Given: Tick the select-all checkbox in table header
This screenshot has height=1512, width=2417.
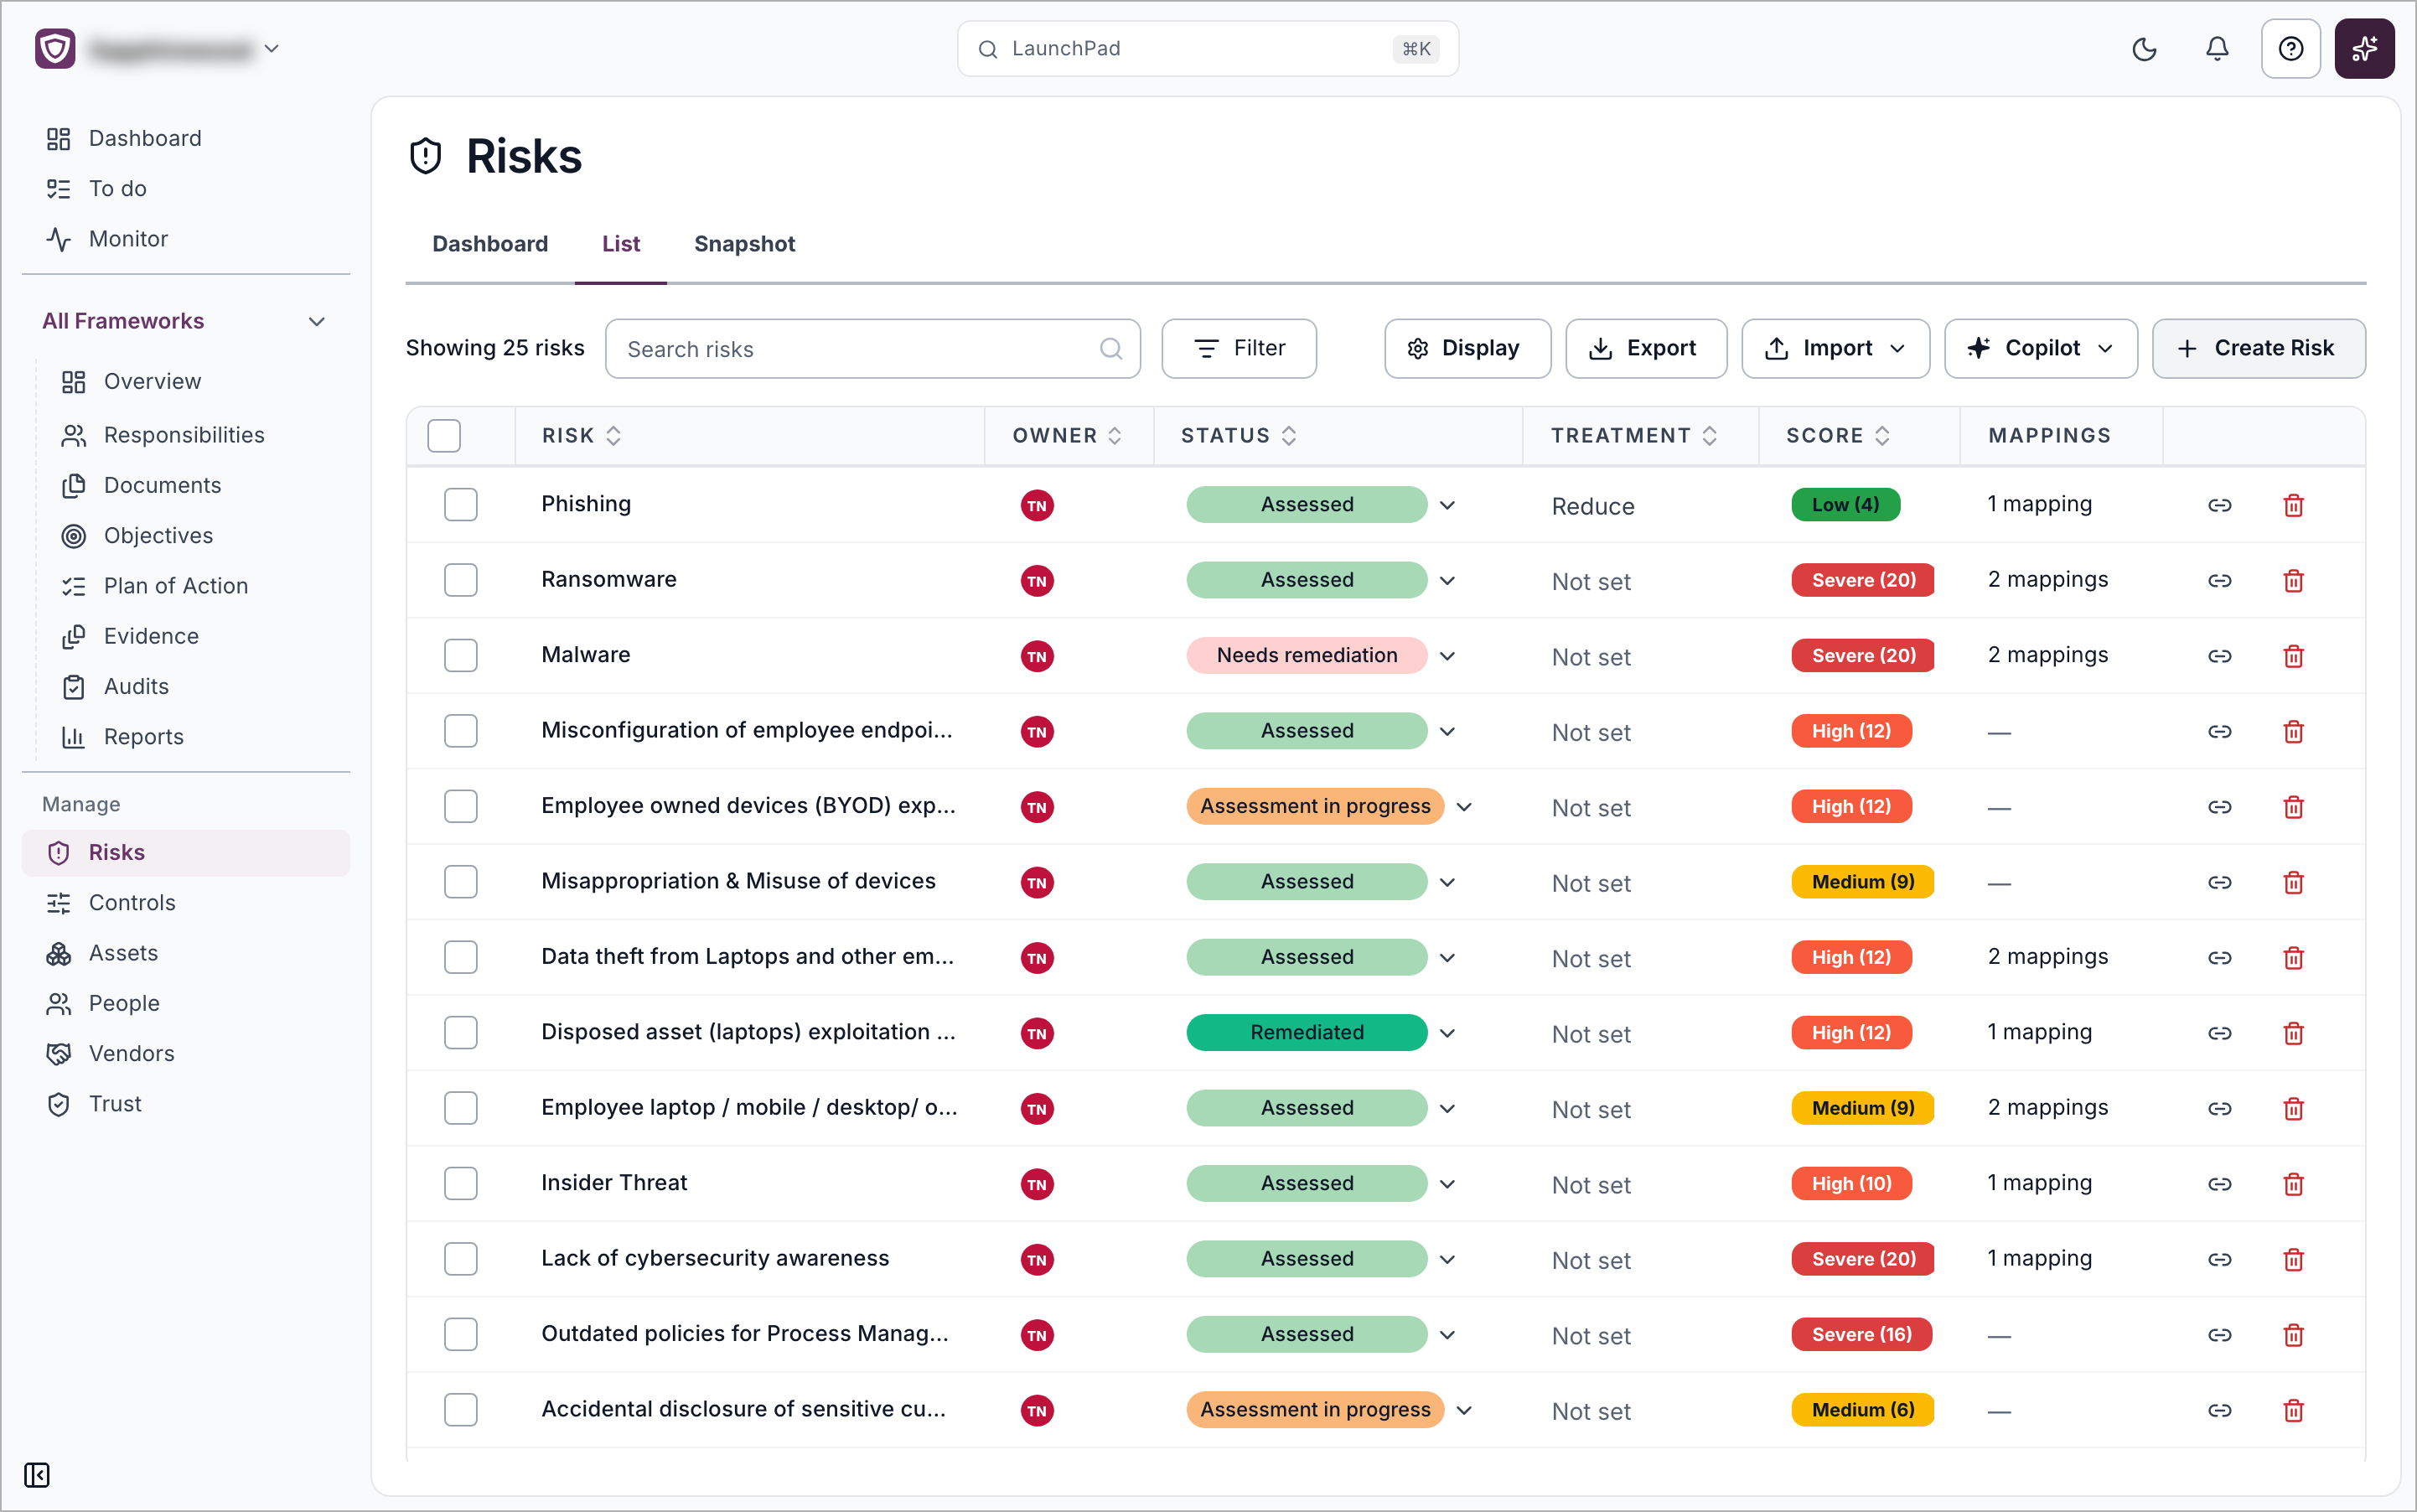Looking at the screenshot, I should [x=444, y=435].
